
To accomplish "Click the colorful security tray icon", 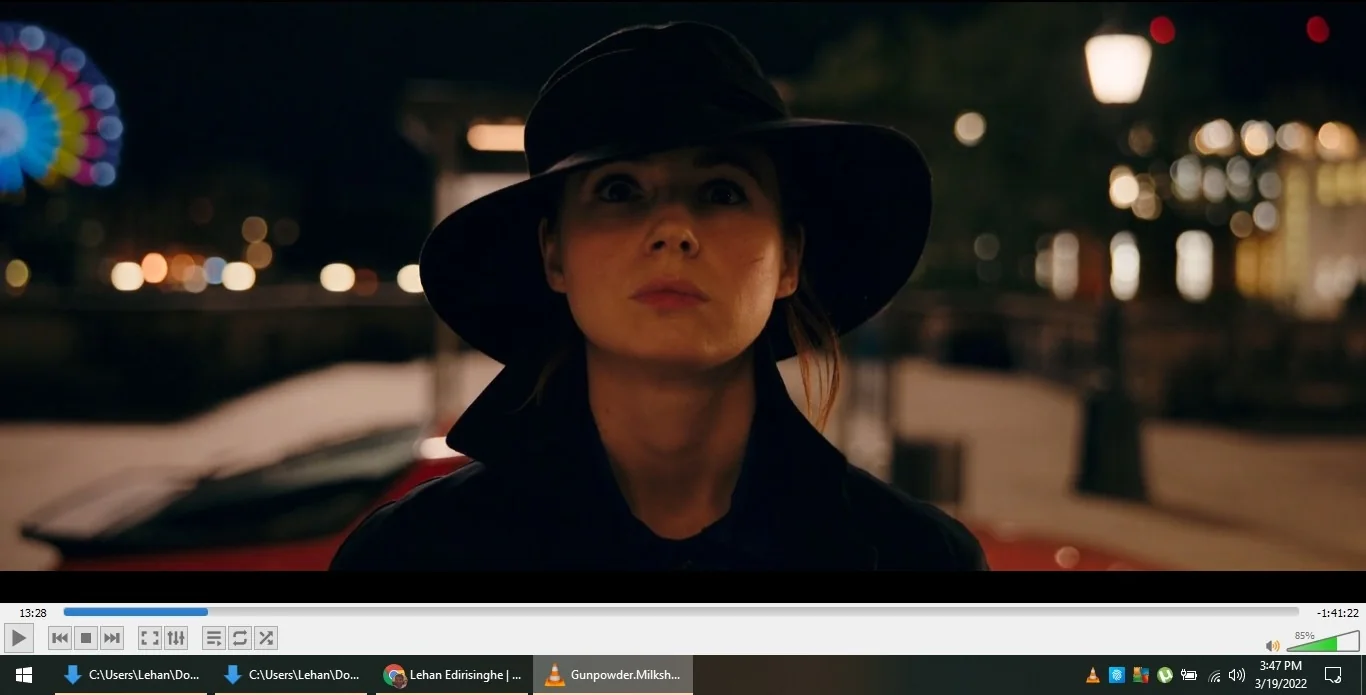I will click(x=1141, y=675).
